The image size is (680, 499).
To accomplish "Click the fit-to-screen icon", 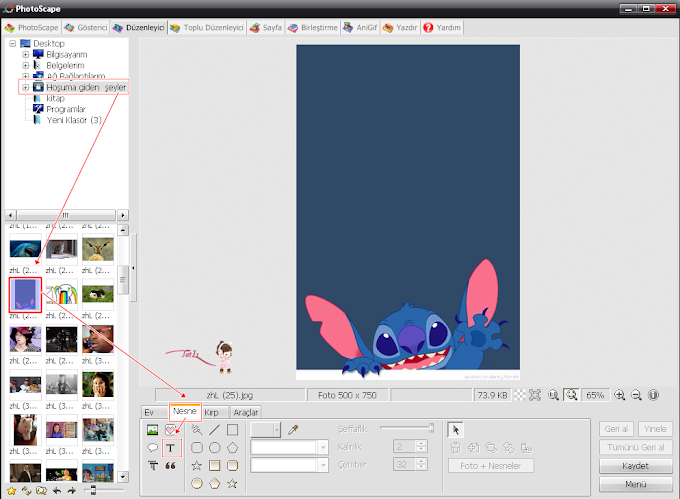I will tap(535, 395).
